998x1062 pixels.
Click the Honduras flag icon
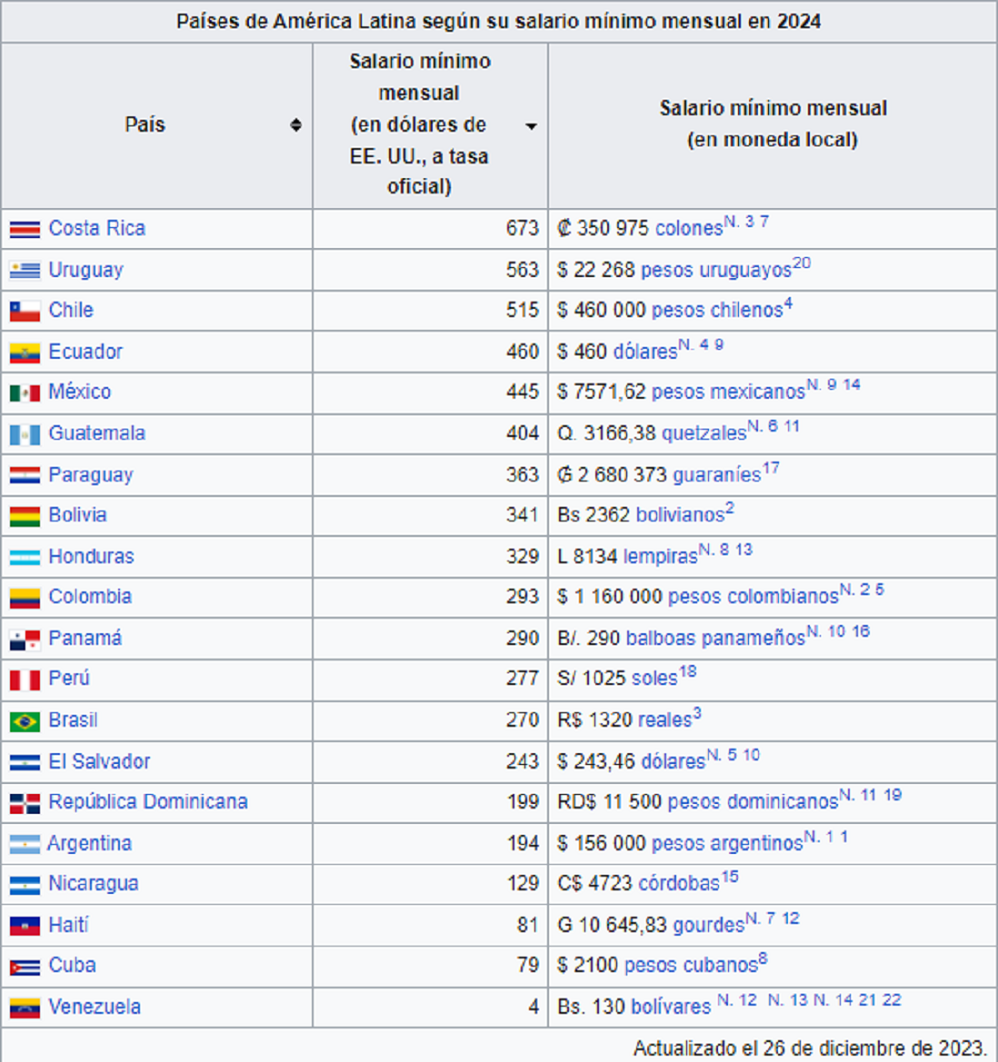(x=25, y=557)
